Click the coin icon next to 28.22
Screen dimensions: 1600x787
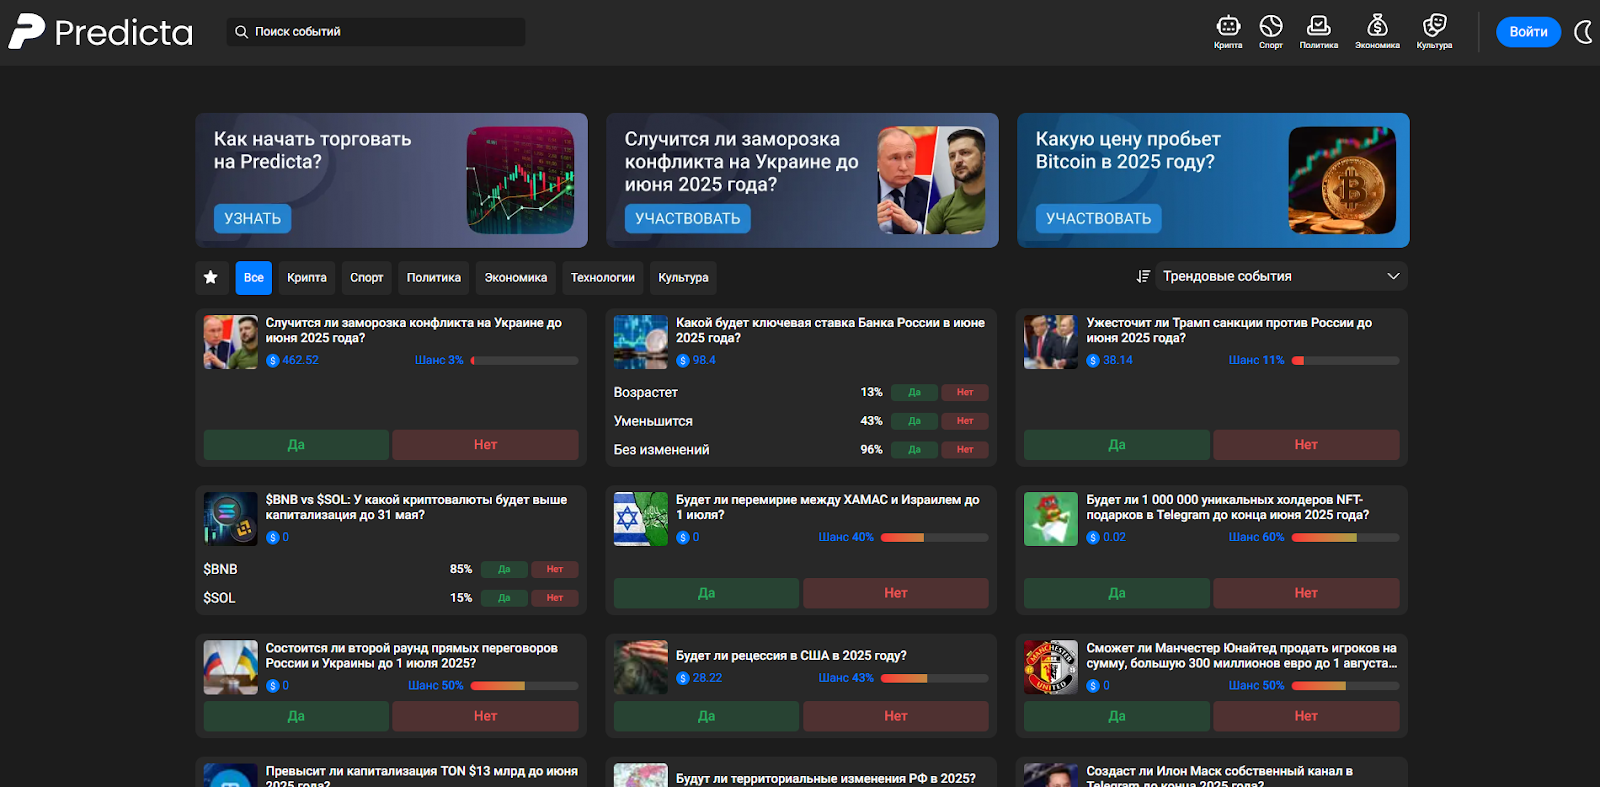coord(683,678)
